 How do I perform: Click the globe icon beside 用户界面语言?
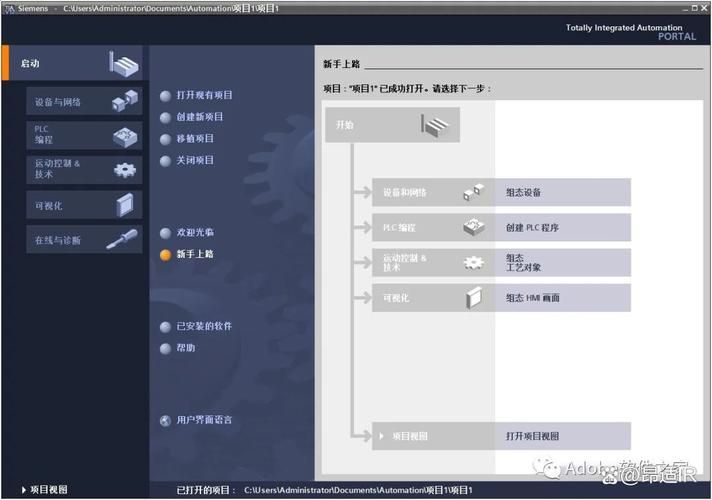pyautogui.click(x=165, y=421)
